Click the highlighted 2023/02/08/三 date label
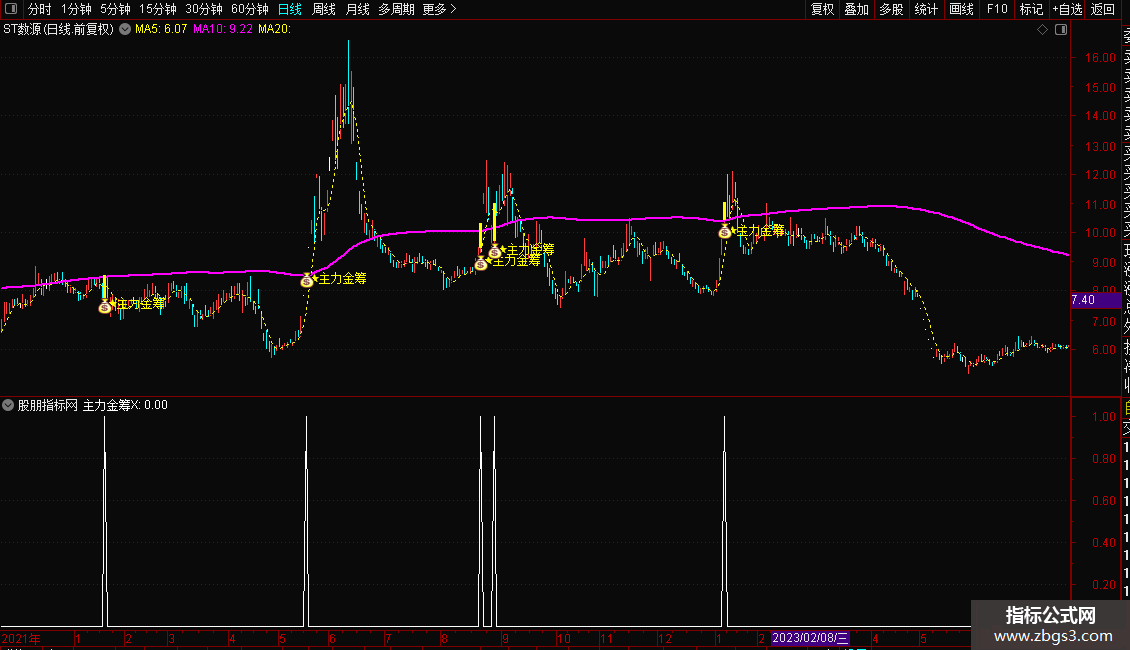 click(x=810, y=638)
